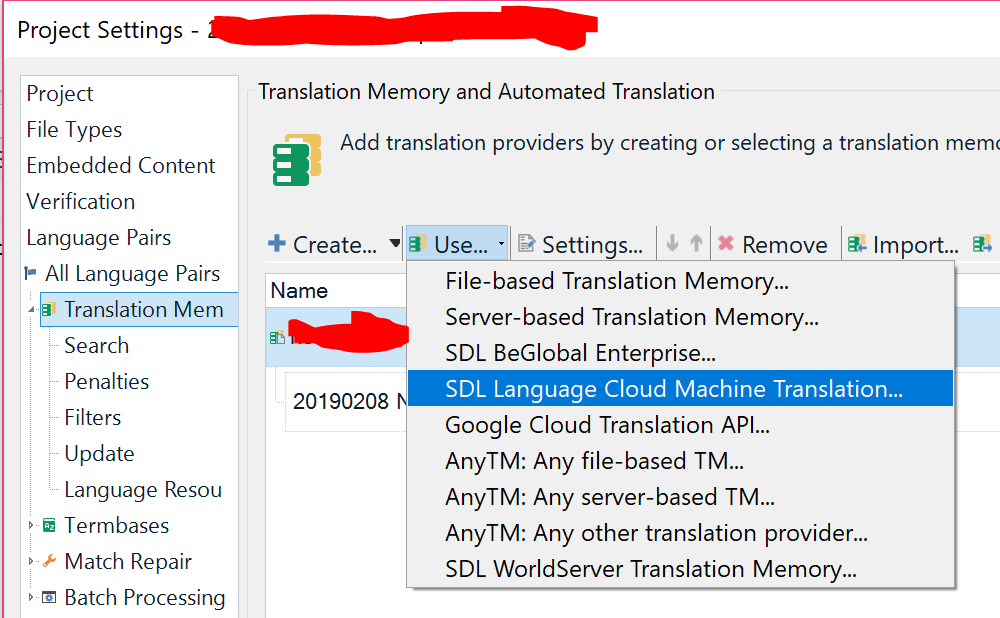Click the plus icon beside Create
Viewport: 1000px width, 618px height.
277,244
